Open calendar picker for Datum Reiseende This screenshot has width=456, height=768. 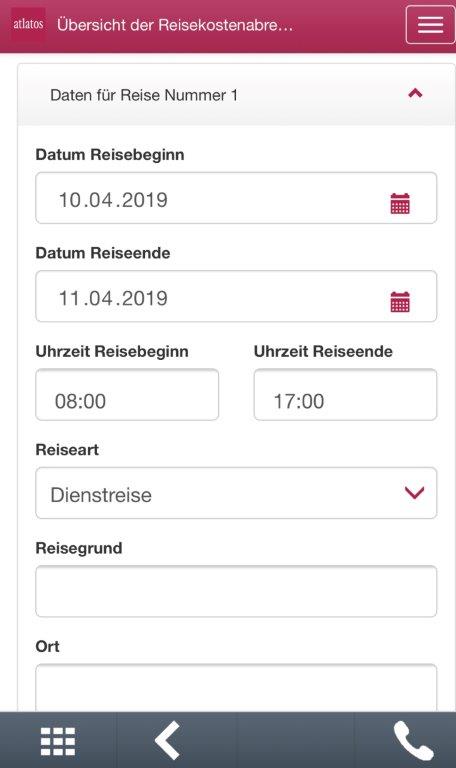click(400, 302)
